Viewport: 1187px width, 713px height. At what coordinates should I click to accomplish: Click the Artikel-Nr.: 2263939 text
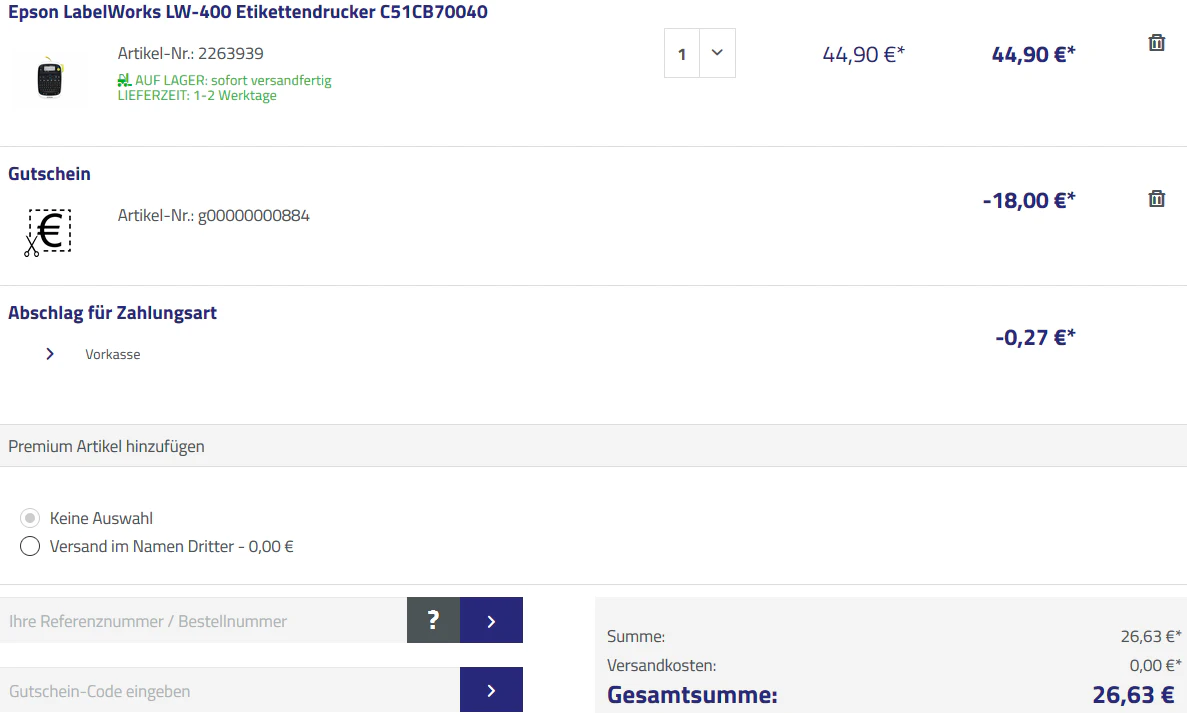191,54
